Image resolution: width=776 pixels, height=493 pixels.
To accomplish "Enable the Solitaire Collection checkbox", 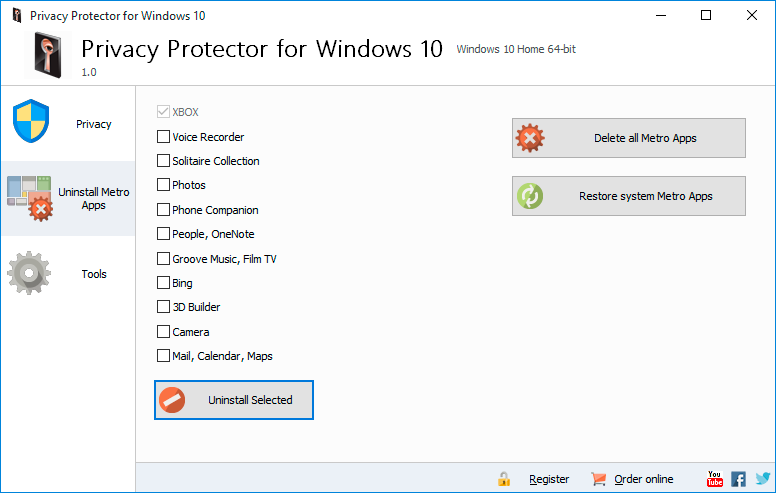I will click(x=163, y=161).
